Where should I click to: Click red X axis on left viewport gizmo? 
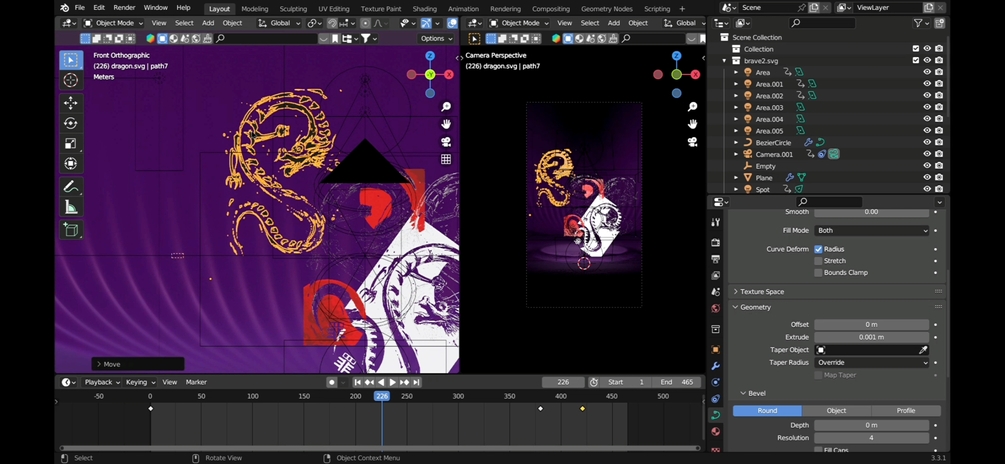point(449,74)
